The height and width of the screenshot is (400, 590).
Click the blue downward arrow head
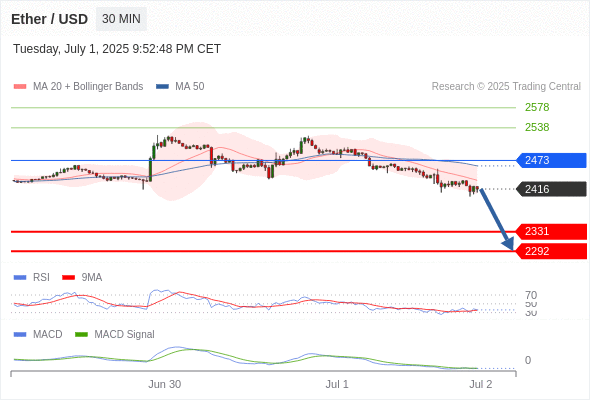click(x=509, y=244)
